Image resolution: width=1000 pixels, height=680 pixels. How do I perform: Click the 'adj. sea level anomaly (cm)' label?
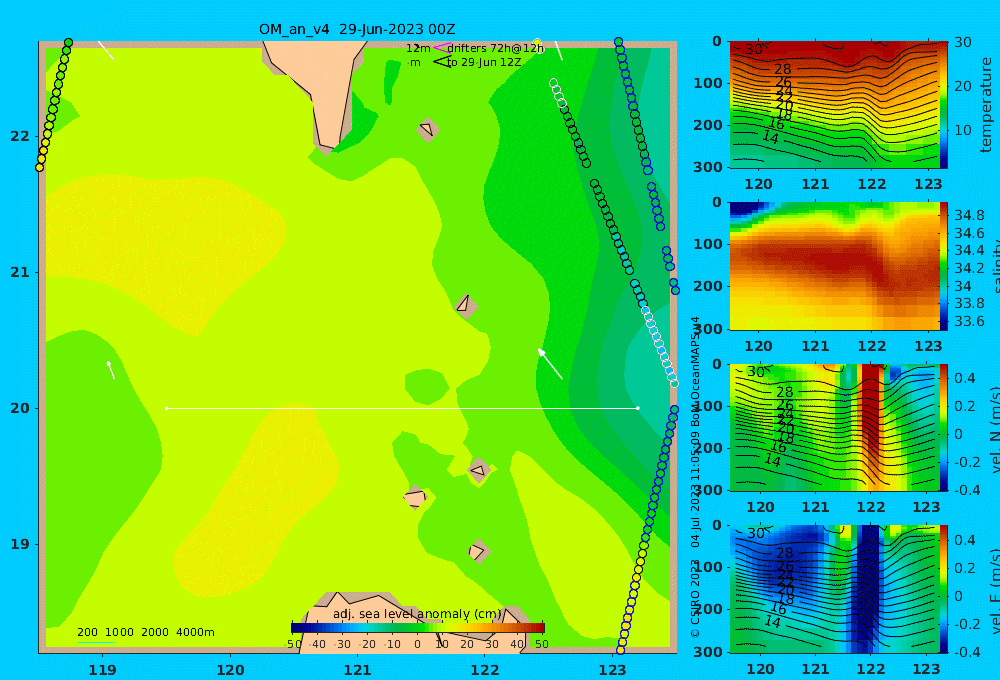coord(417,614)
